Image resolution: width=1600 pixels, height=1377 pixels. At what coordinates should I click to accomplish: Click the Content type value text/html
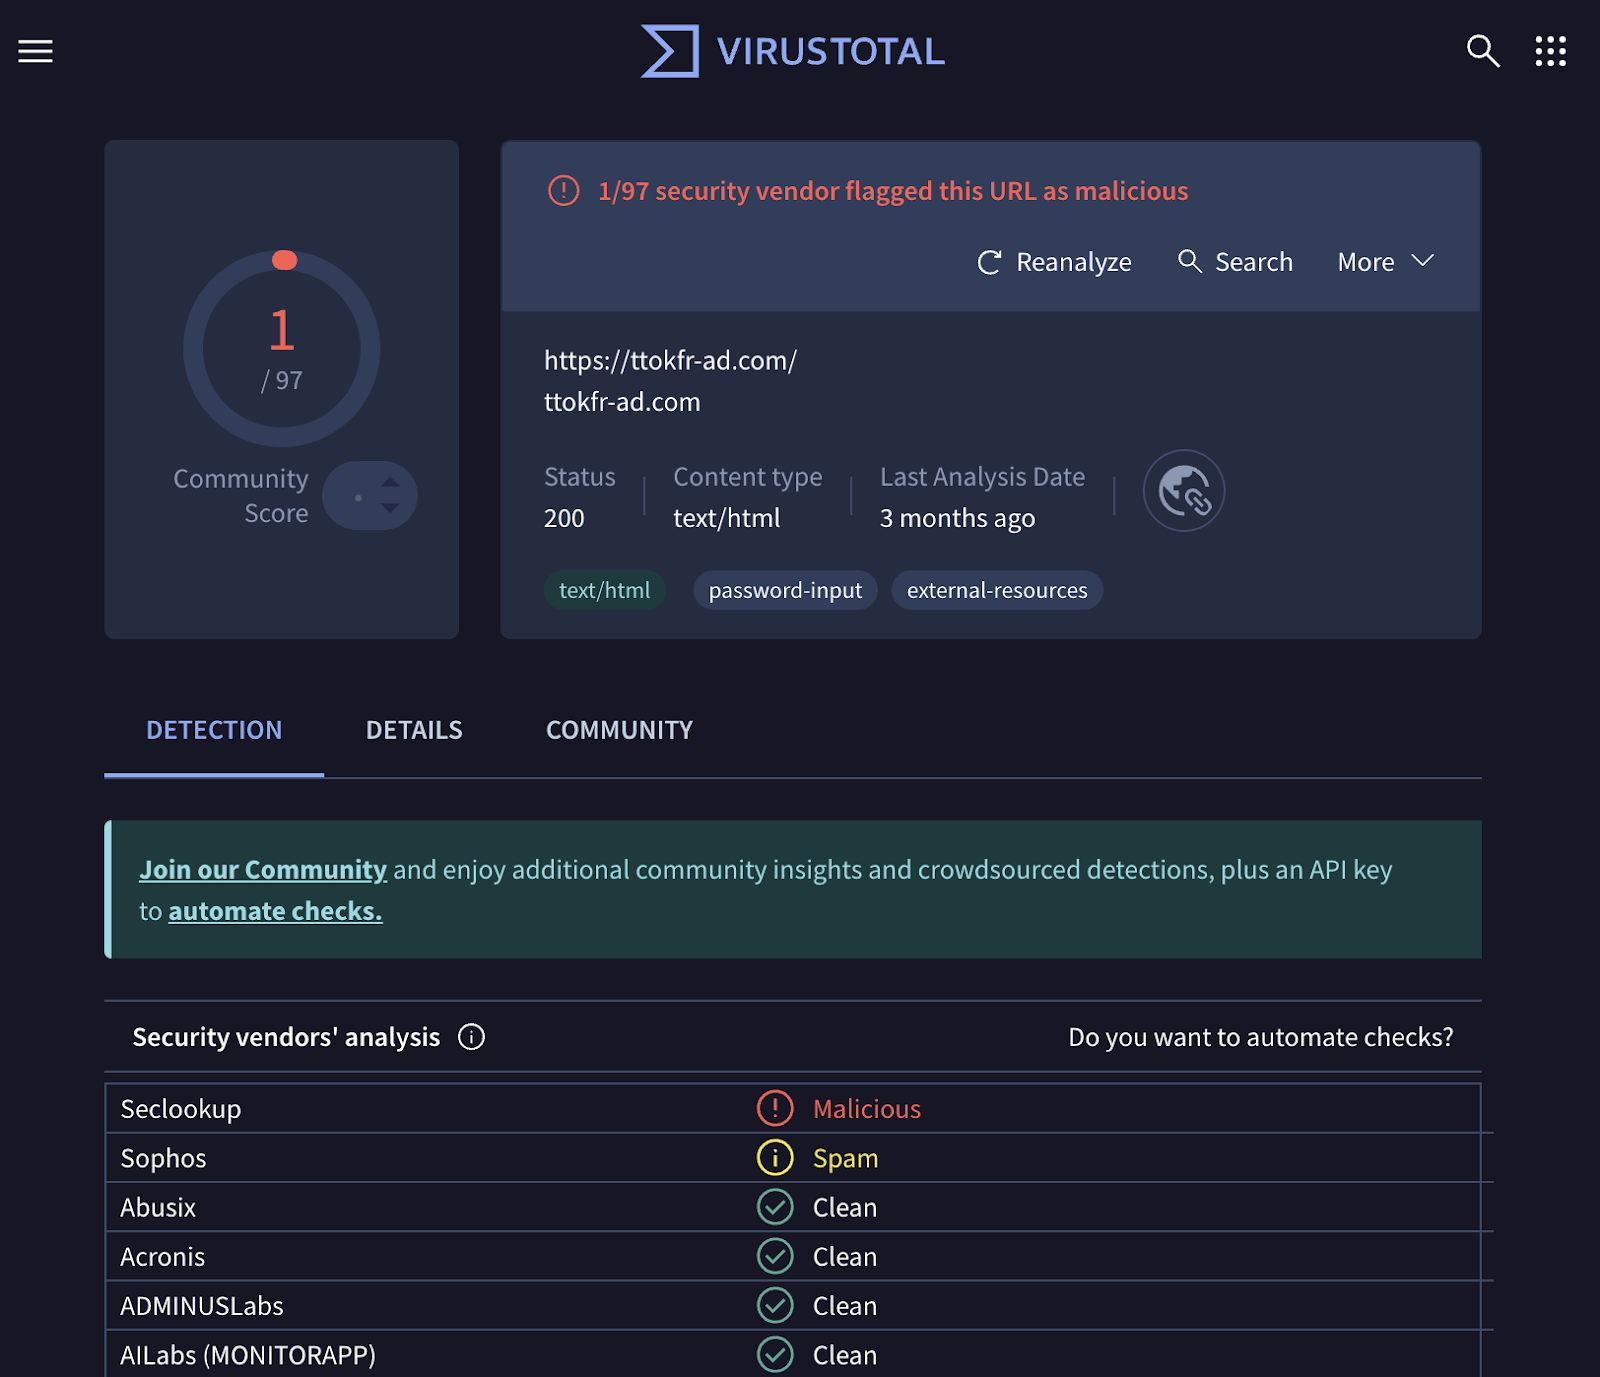point(727,518)
